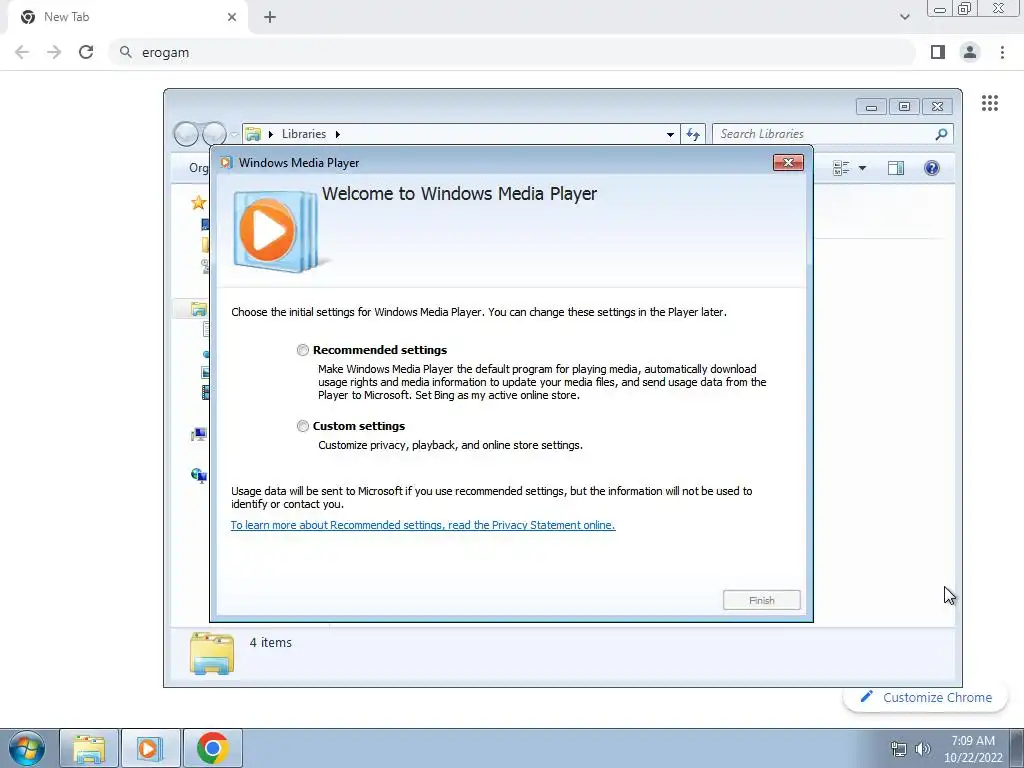Screen dimensions: 1024x768
Task: Click the Chrome reload page icon
Action: tap(86, 52)
